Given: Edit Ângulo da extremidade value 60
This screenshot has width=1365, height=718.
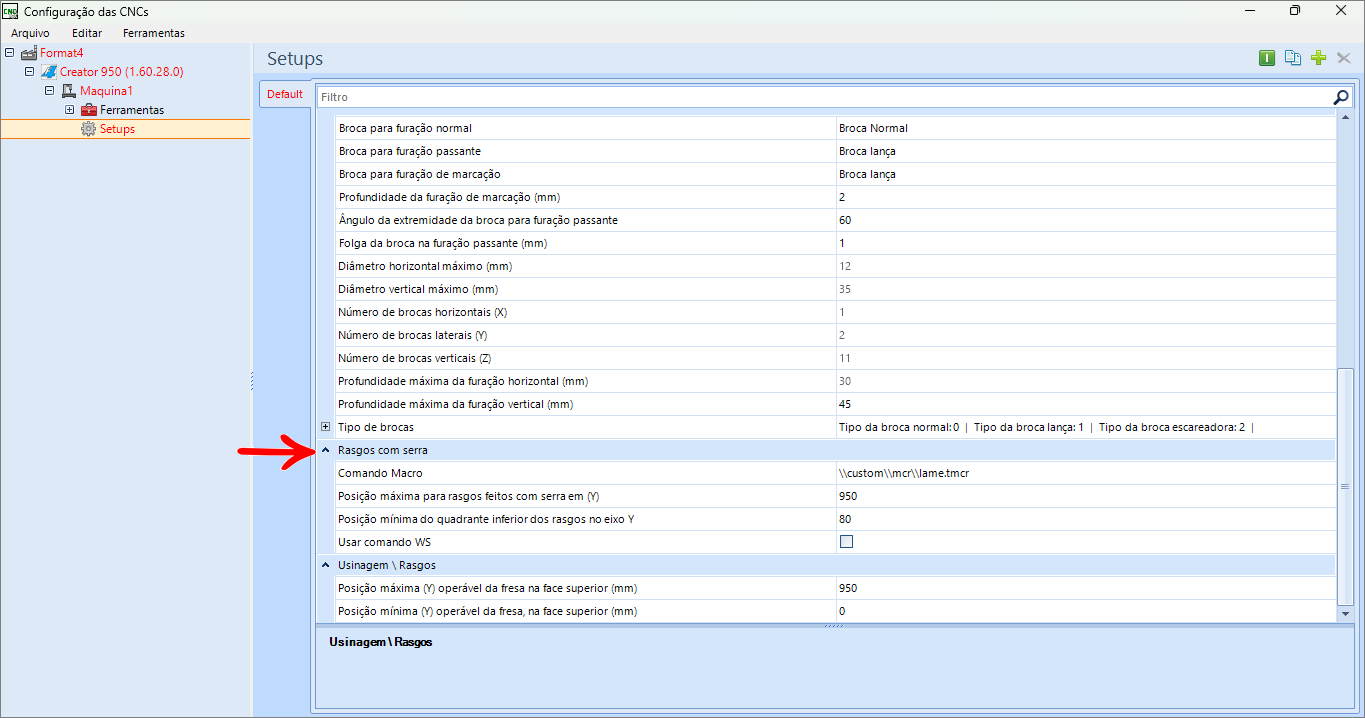Looking at the screenshot, I should [1085, 220].
